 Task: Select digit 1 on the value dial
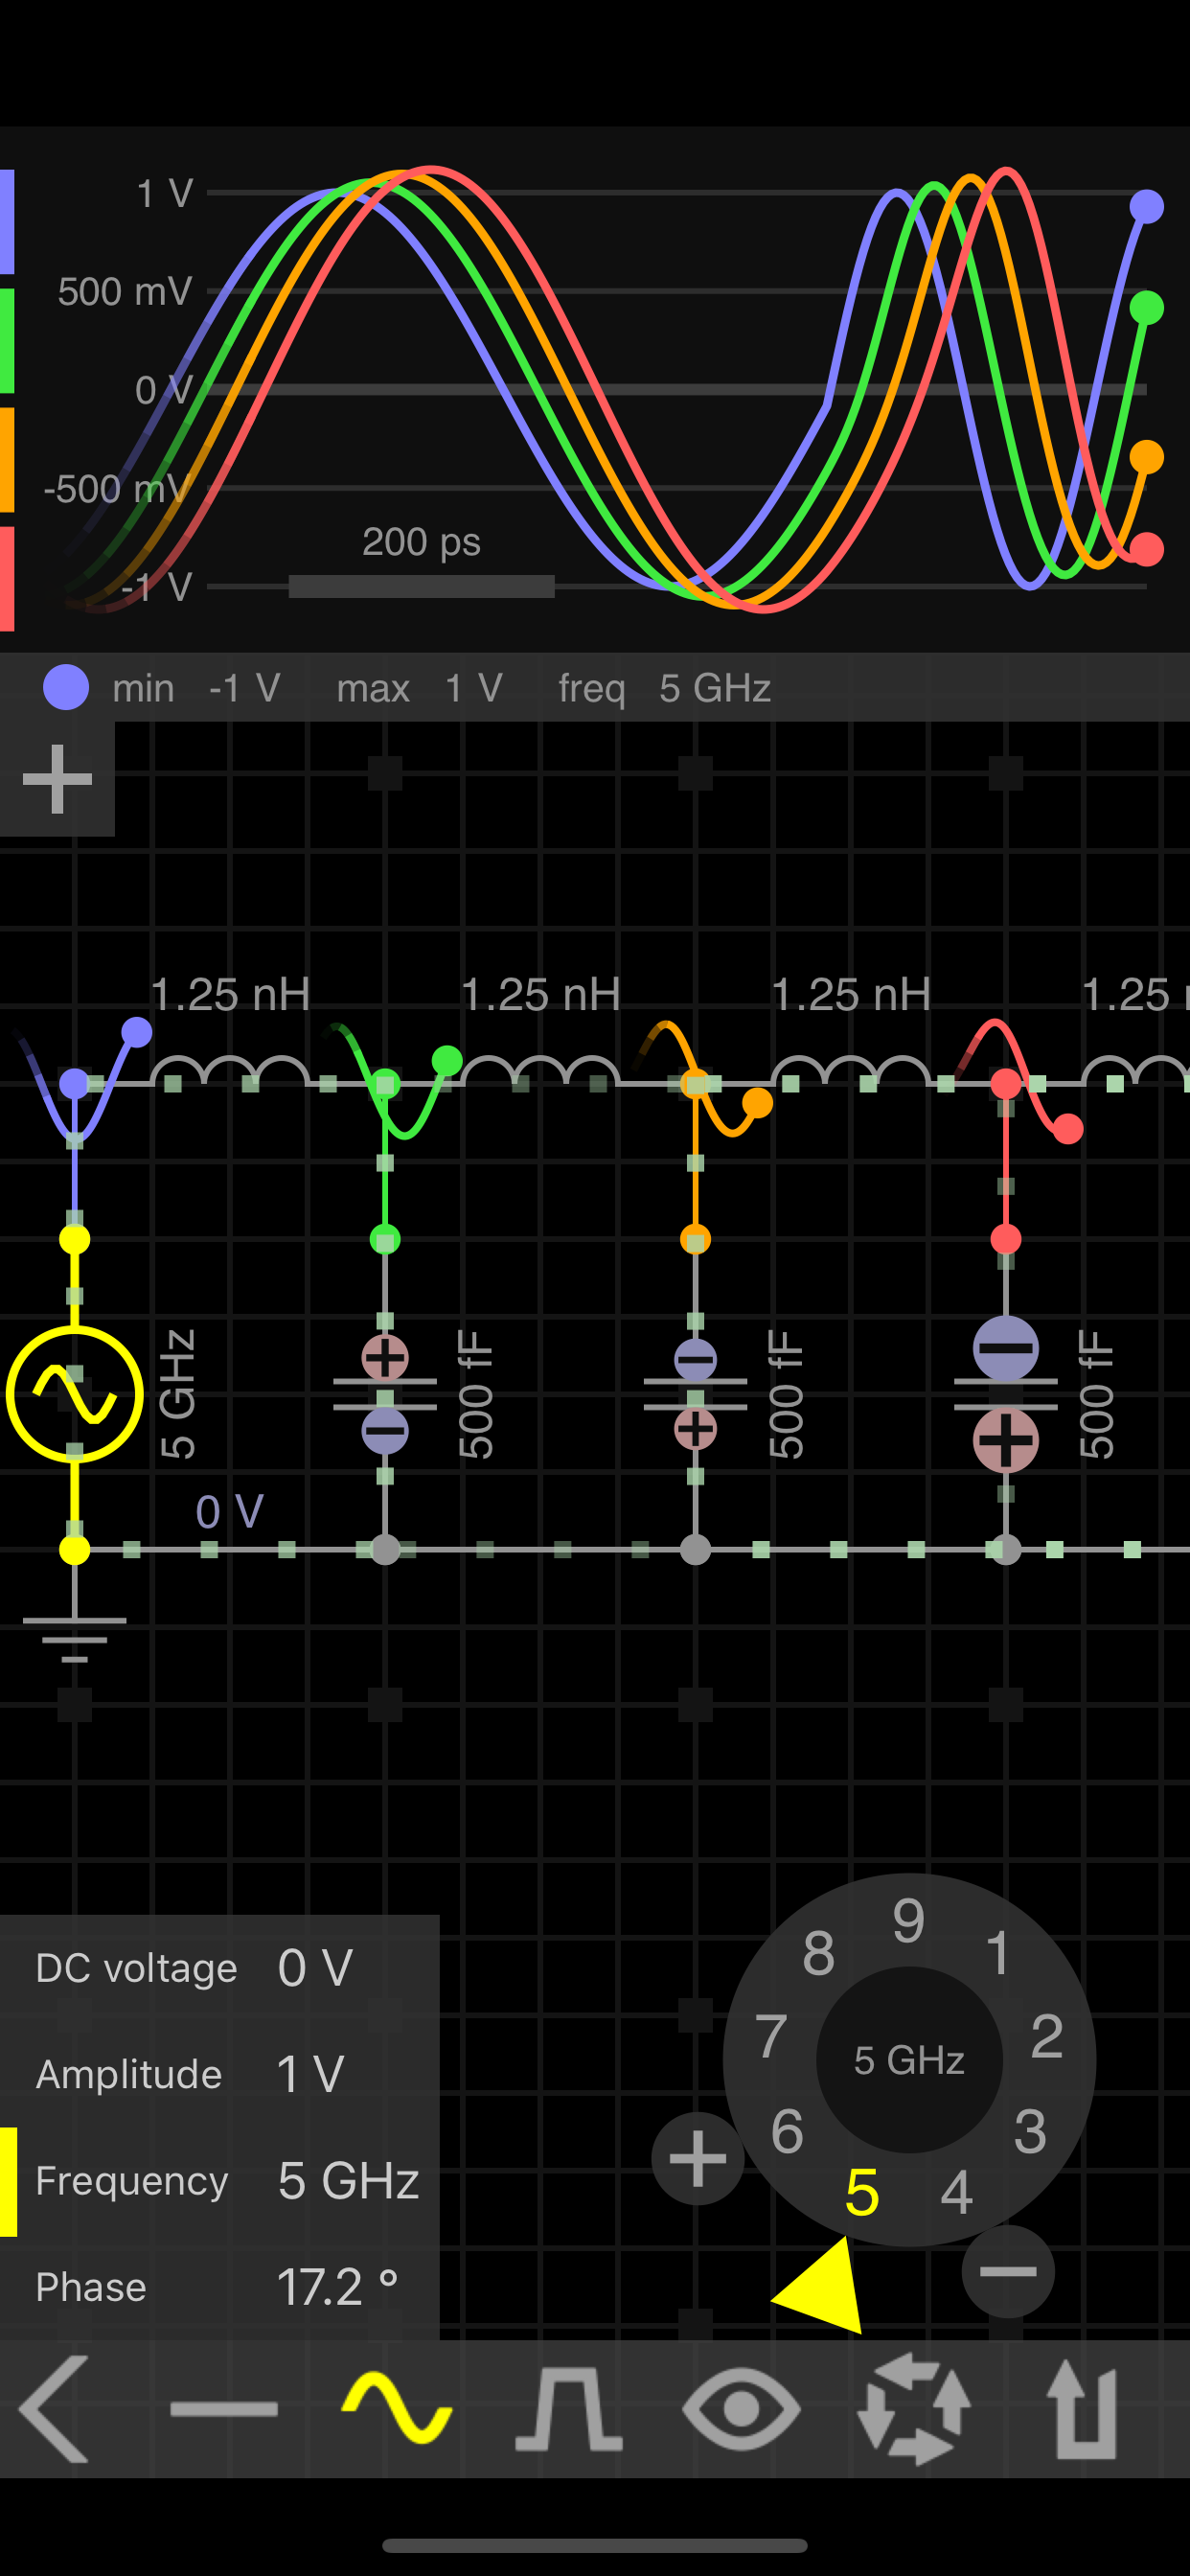[x=997, y=1952]
